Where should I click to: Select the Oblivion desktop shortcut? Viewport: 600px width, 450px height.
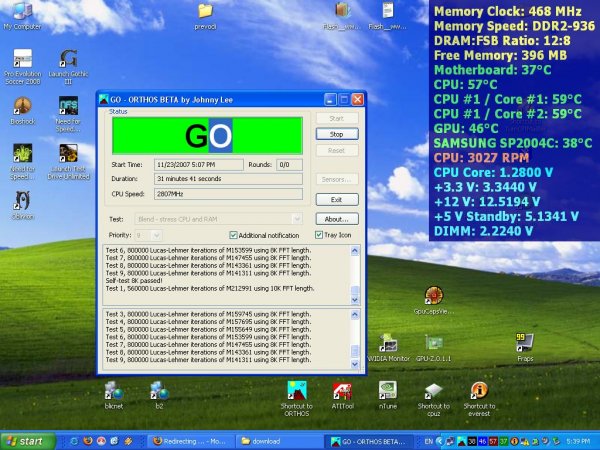pyautogui.click(x=23, y=205)
